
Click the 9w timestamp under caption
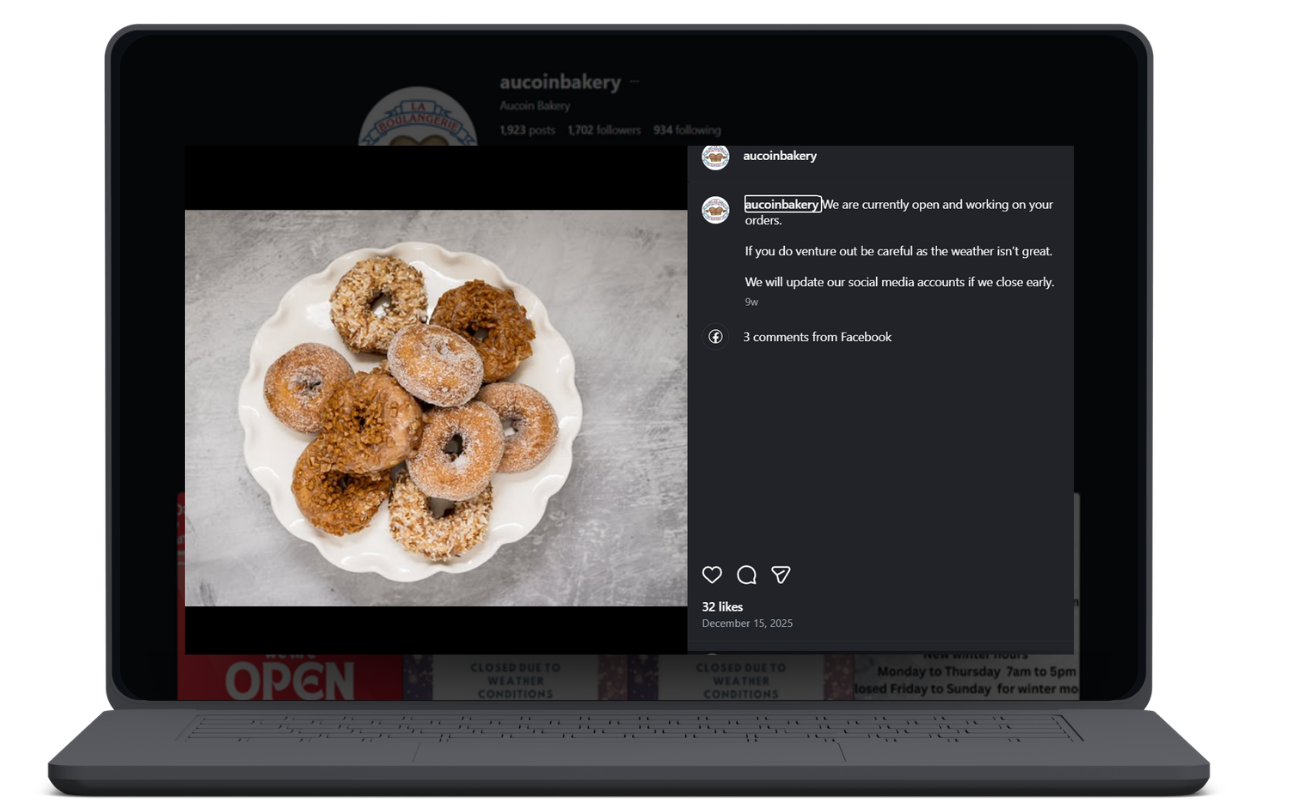(751, 302)
